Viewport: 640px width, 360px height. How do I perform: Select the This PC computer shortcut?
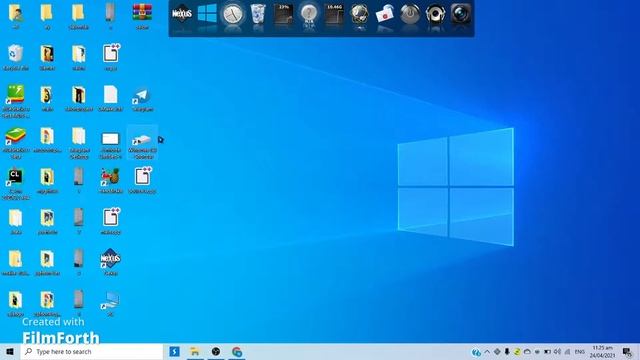111,301
